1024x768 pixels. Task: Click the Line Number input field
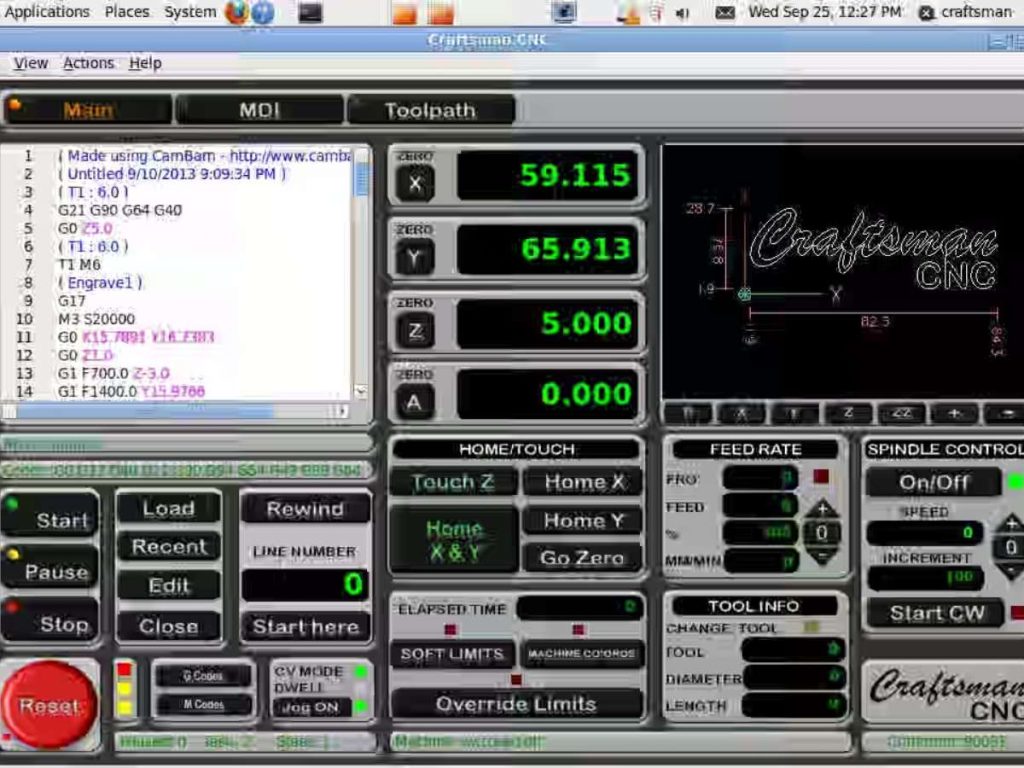(x=306, y=585)
